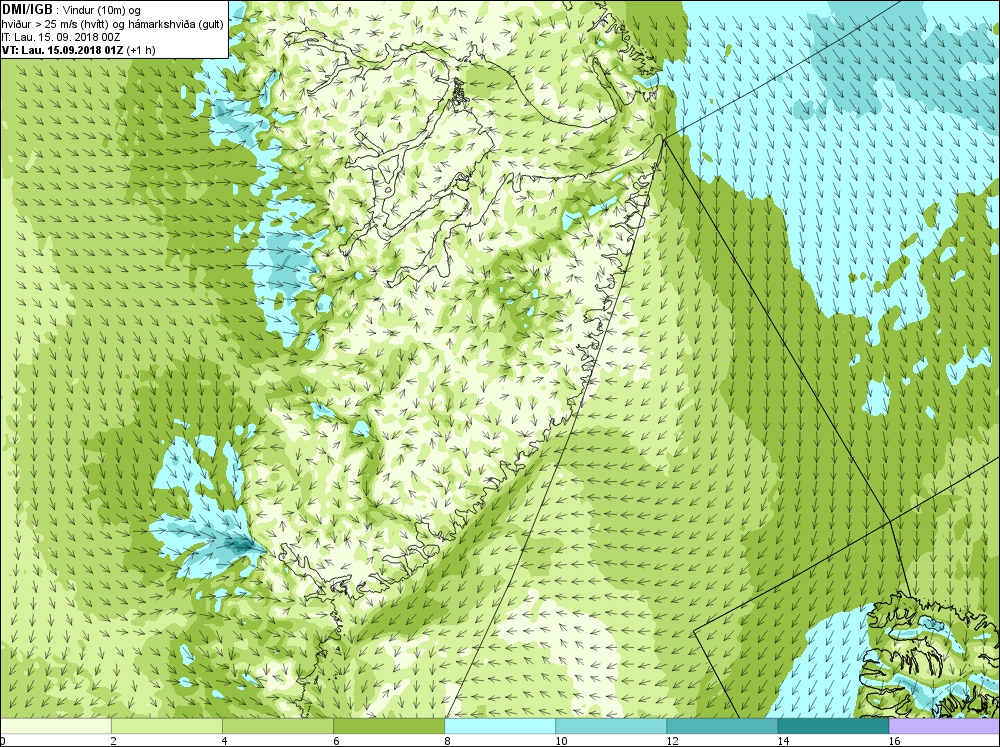Click the legend tick label '14'
This screenshot has height=747, width=1000.
tap(783, 741)
